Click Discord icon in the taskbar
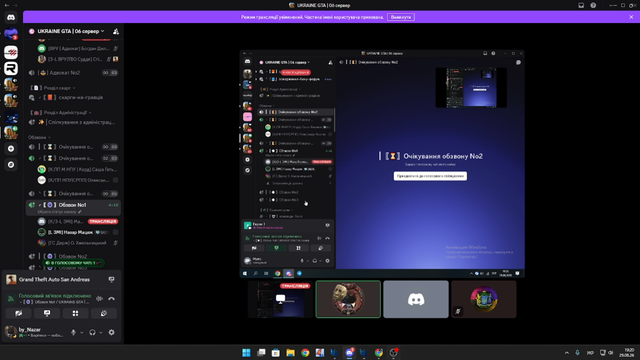 (x=349, y=353)
